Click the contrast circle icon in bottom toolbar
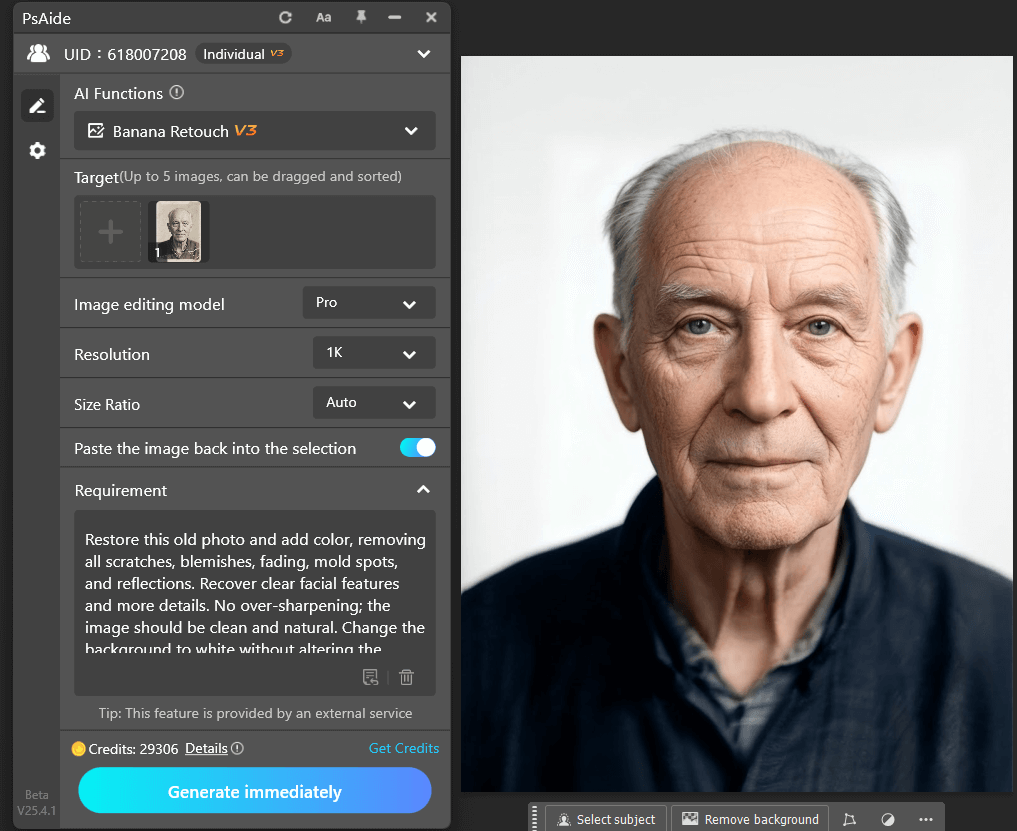Screen dimensions: 1017x831 coord(886,818)
